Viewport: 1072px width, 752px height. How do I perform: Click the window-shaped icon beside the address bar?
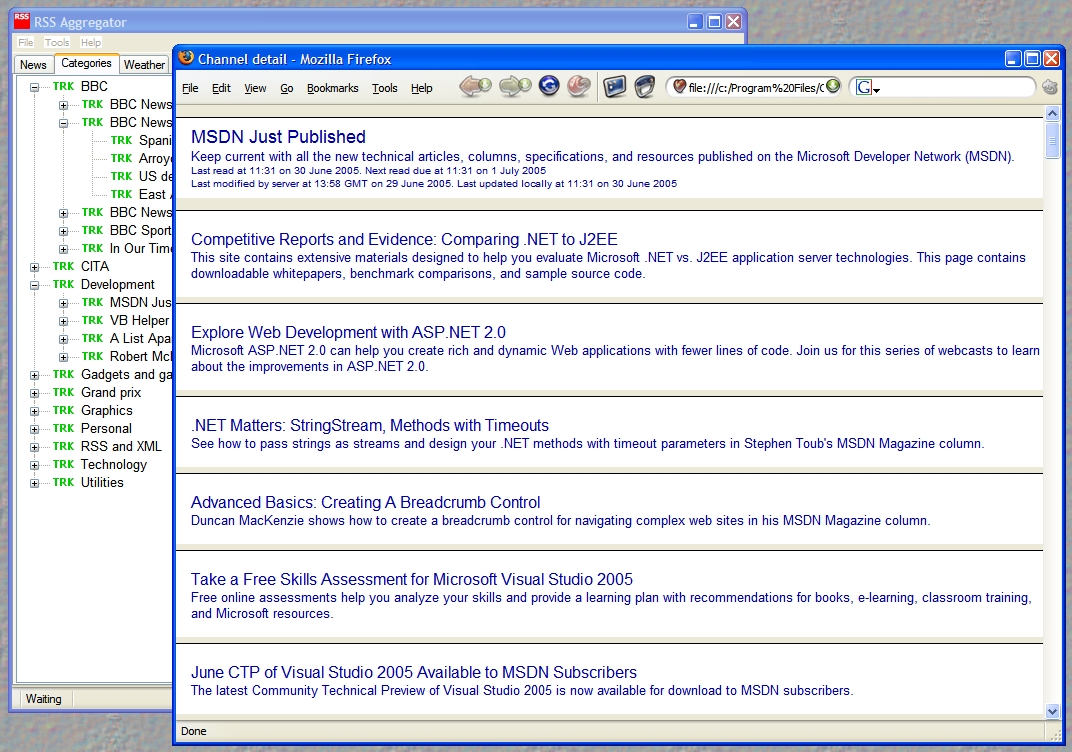645,87
